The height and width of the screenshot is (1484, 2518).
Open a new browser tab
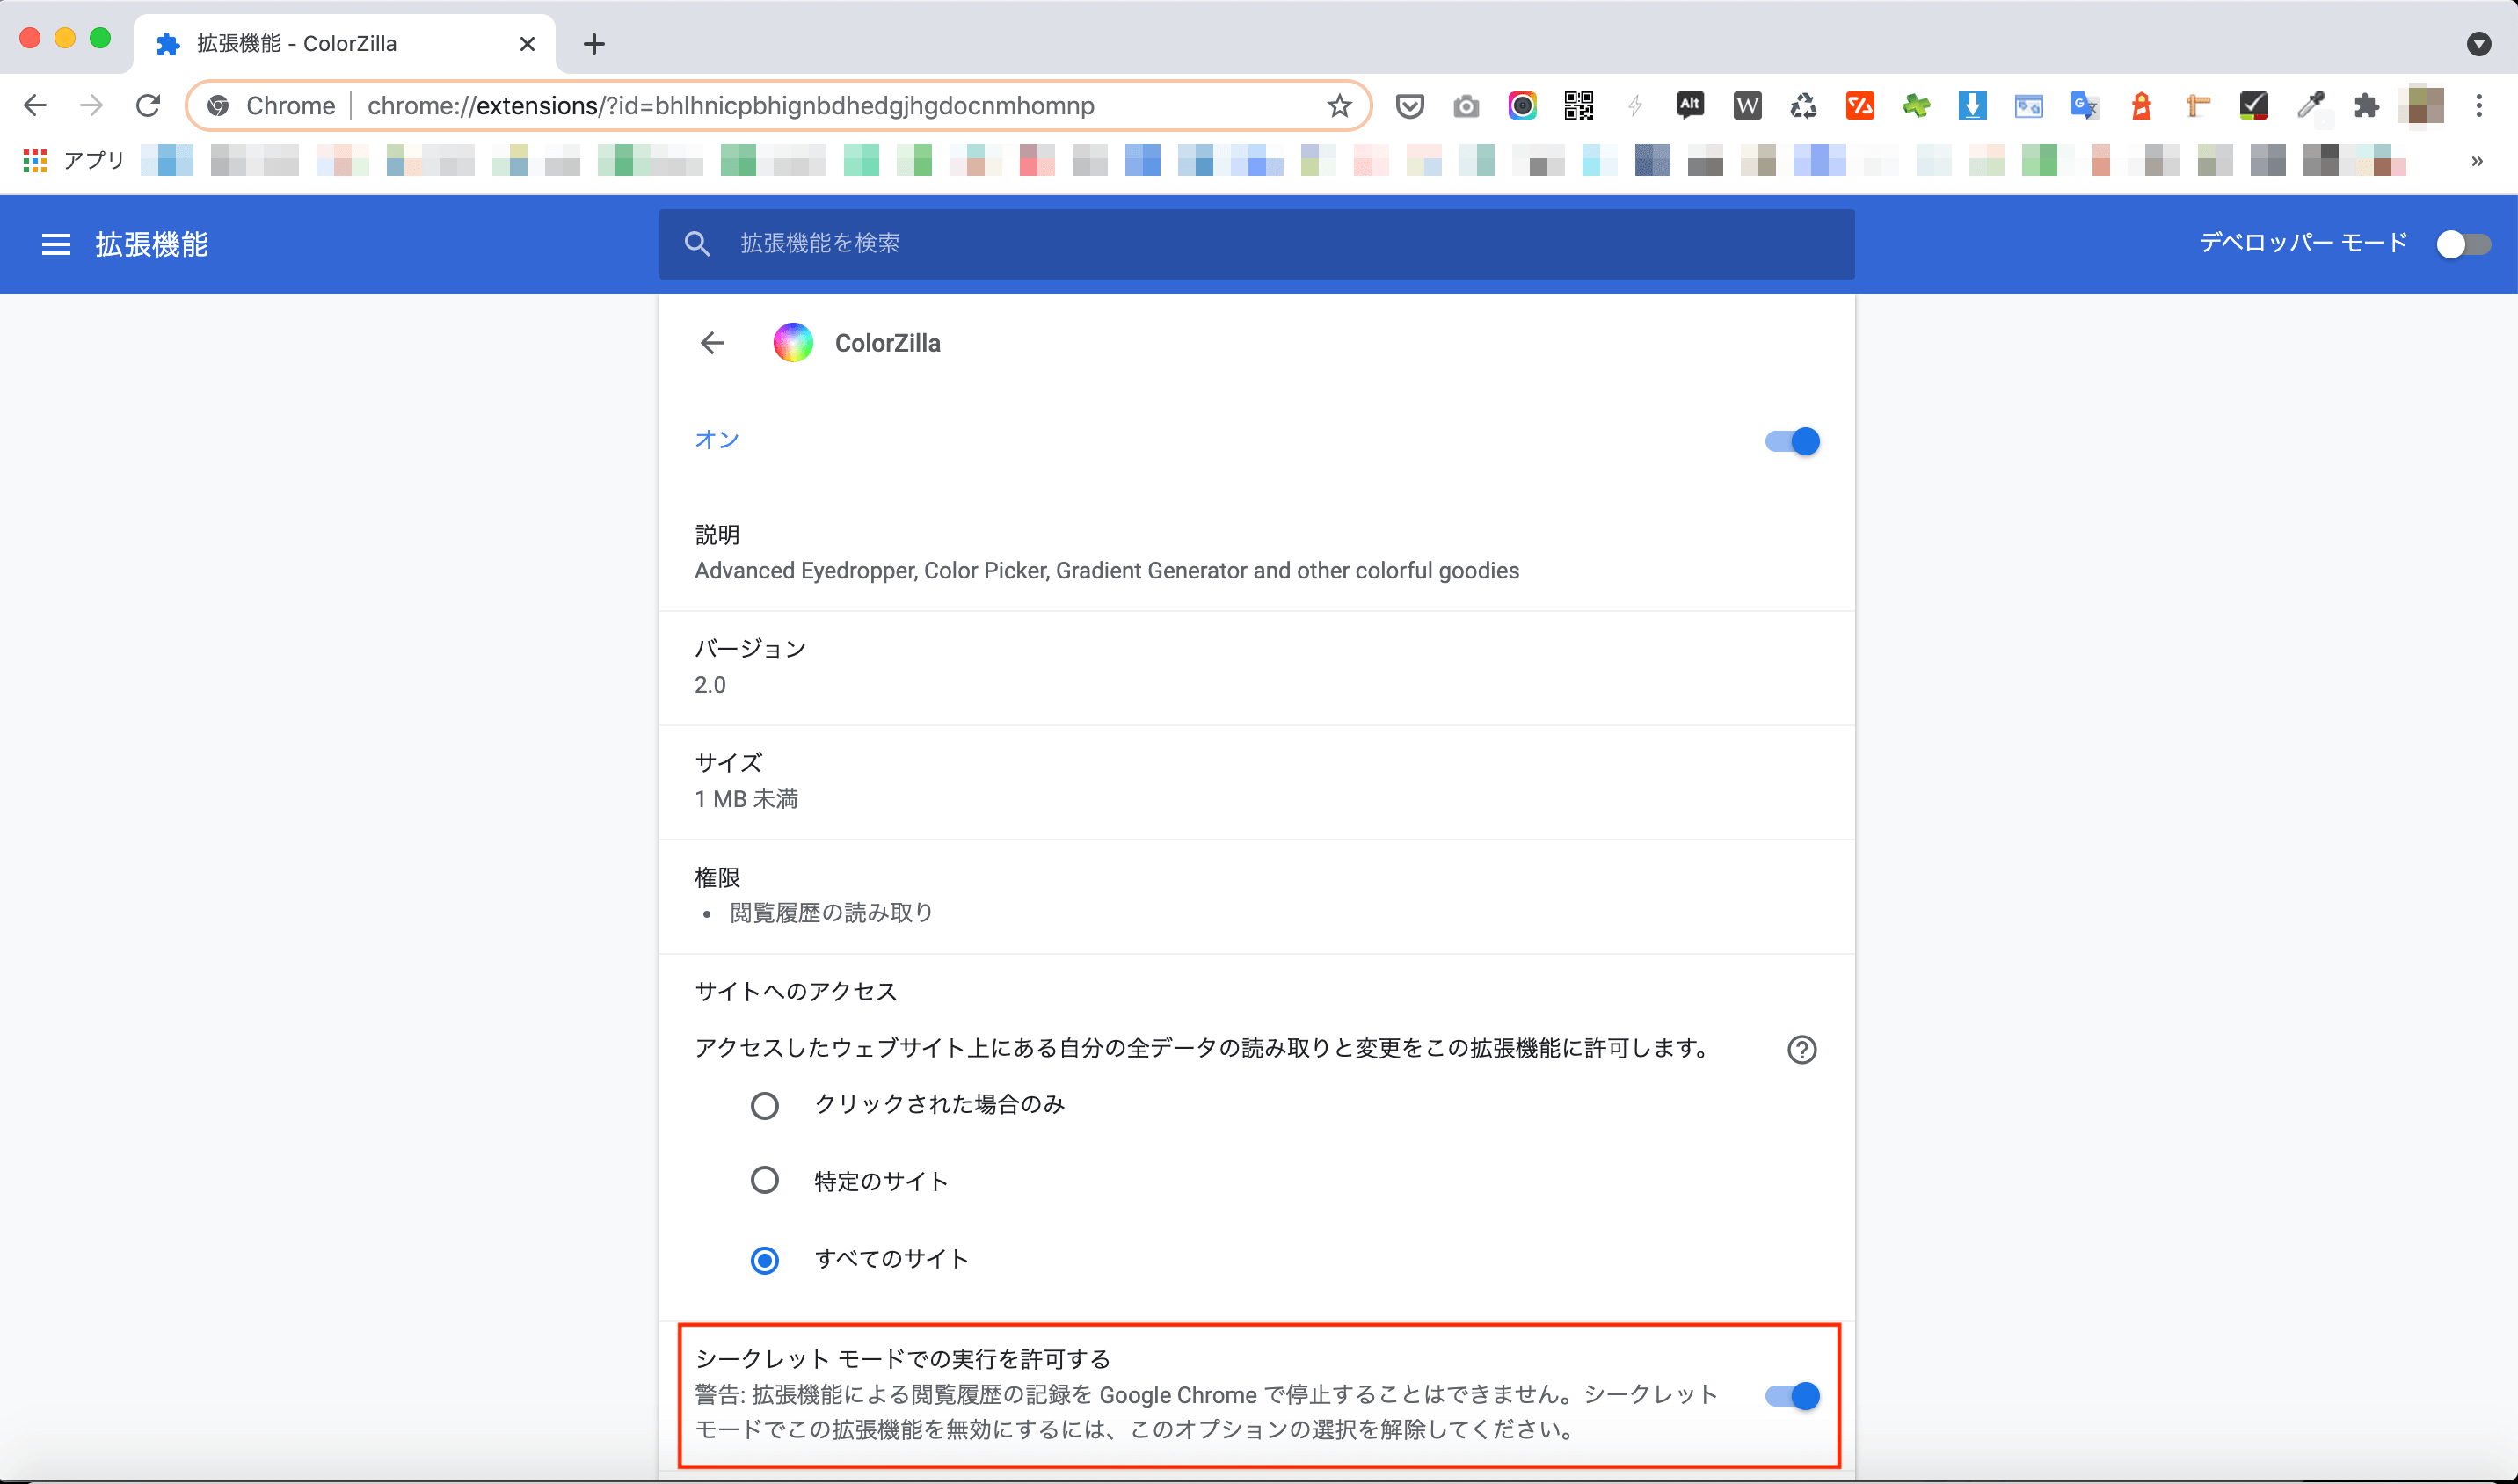click(x=594, y=44)
